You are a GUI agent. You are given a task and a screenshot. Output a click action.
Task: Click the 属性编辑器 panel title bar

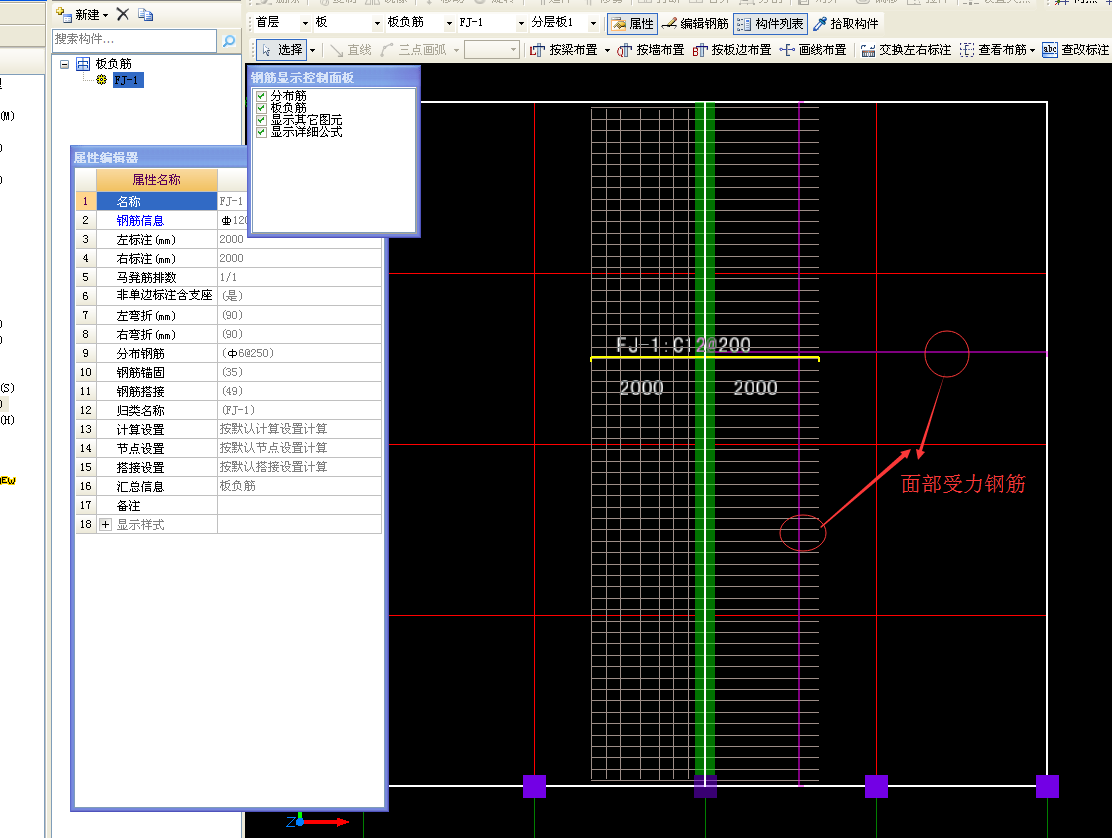(160, 157)
